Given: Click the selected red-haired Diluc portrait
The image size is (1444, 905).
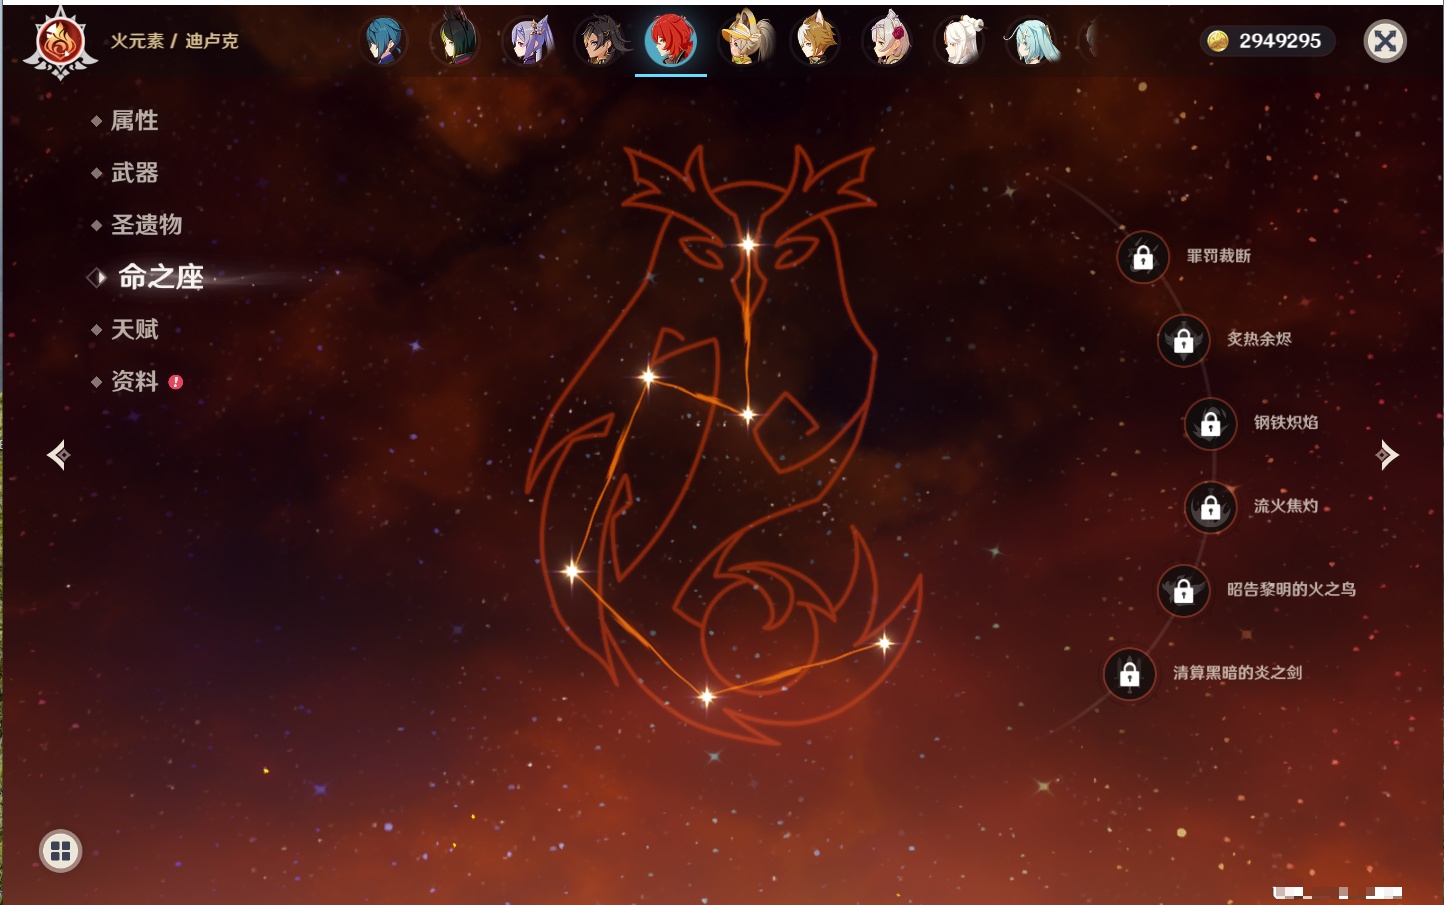Looking at the screenshot, I should coord(670,42).
